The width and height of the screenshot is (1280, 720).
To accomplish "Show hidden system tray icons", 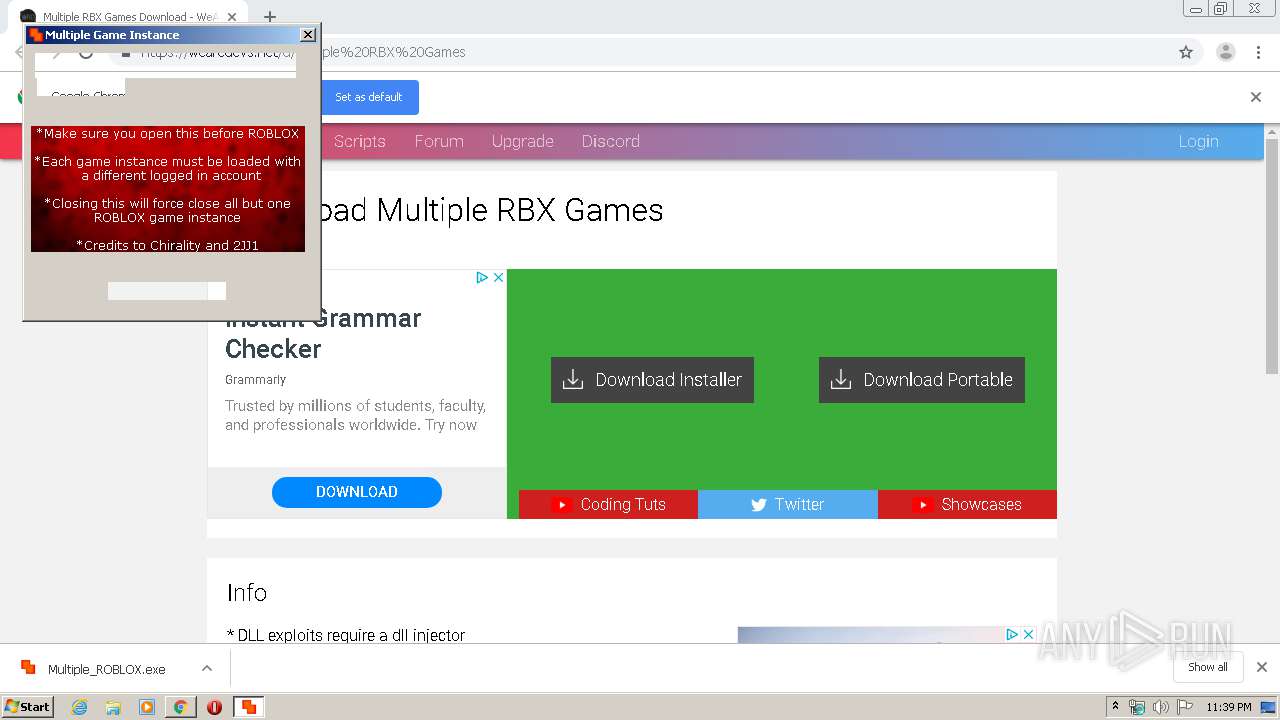I will coord(1115,707).
